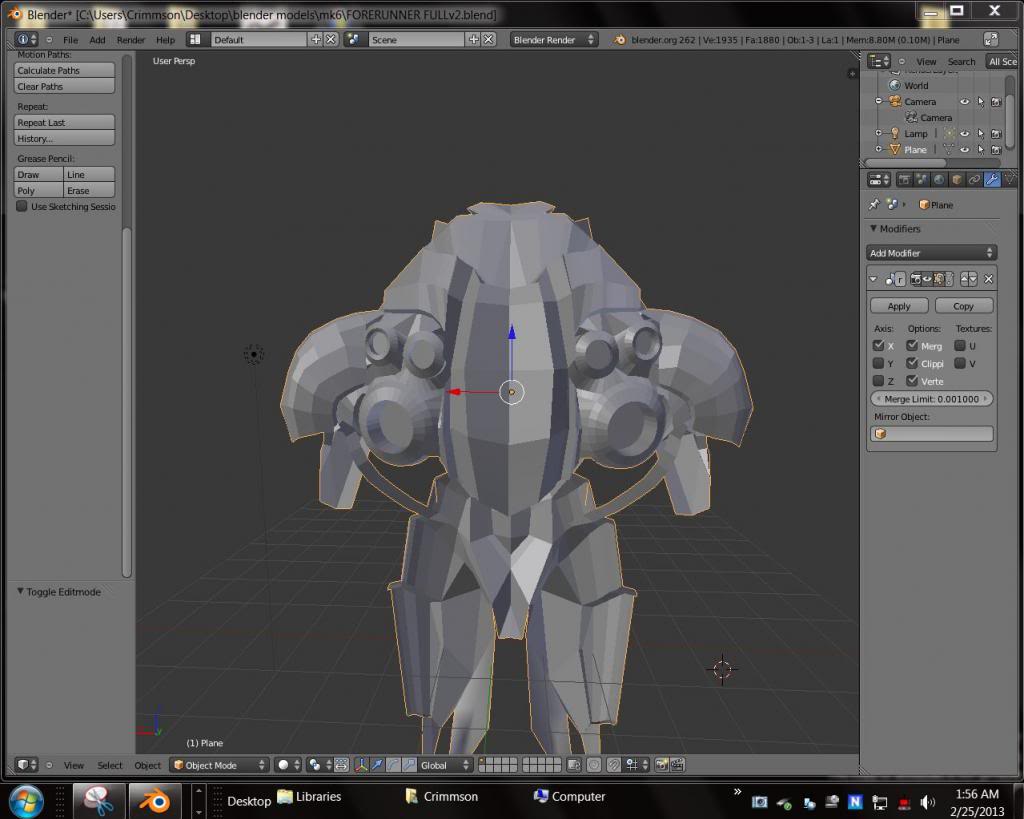Screen dimensions: 1024x819
Task: Open Blender from the Windows taskbar
Action: point(154,799)
